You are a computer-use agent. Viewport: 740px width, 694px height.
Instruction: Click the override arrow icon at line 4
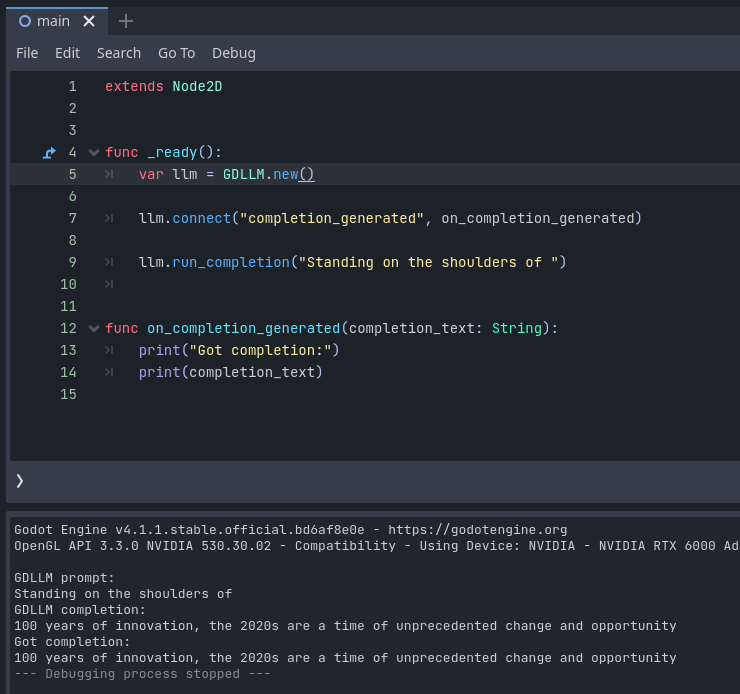tap(50, 152)
